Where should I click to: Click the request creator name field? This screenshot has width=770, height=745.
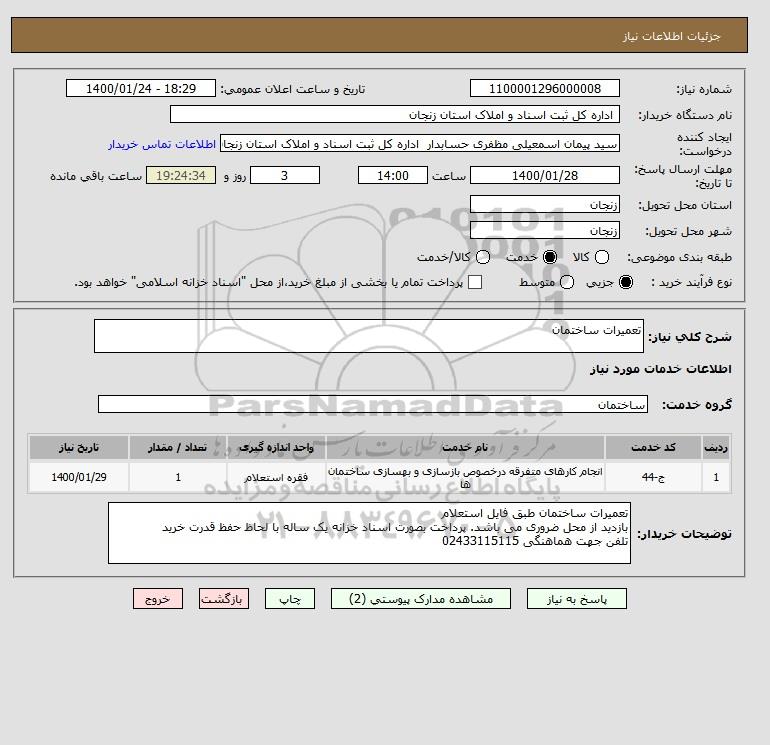420,144
